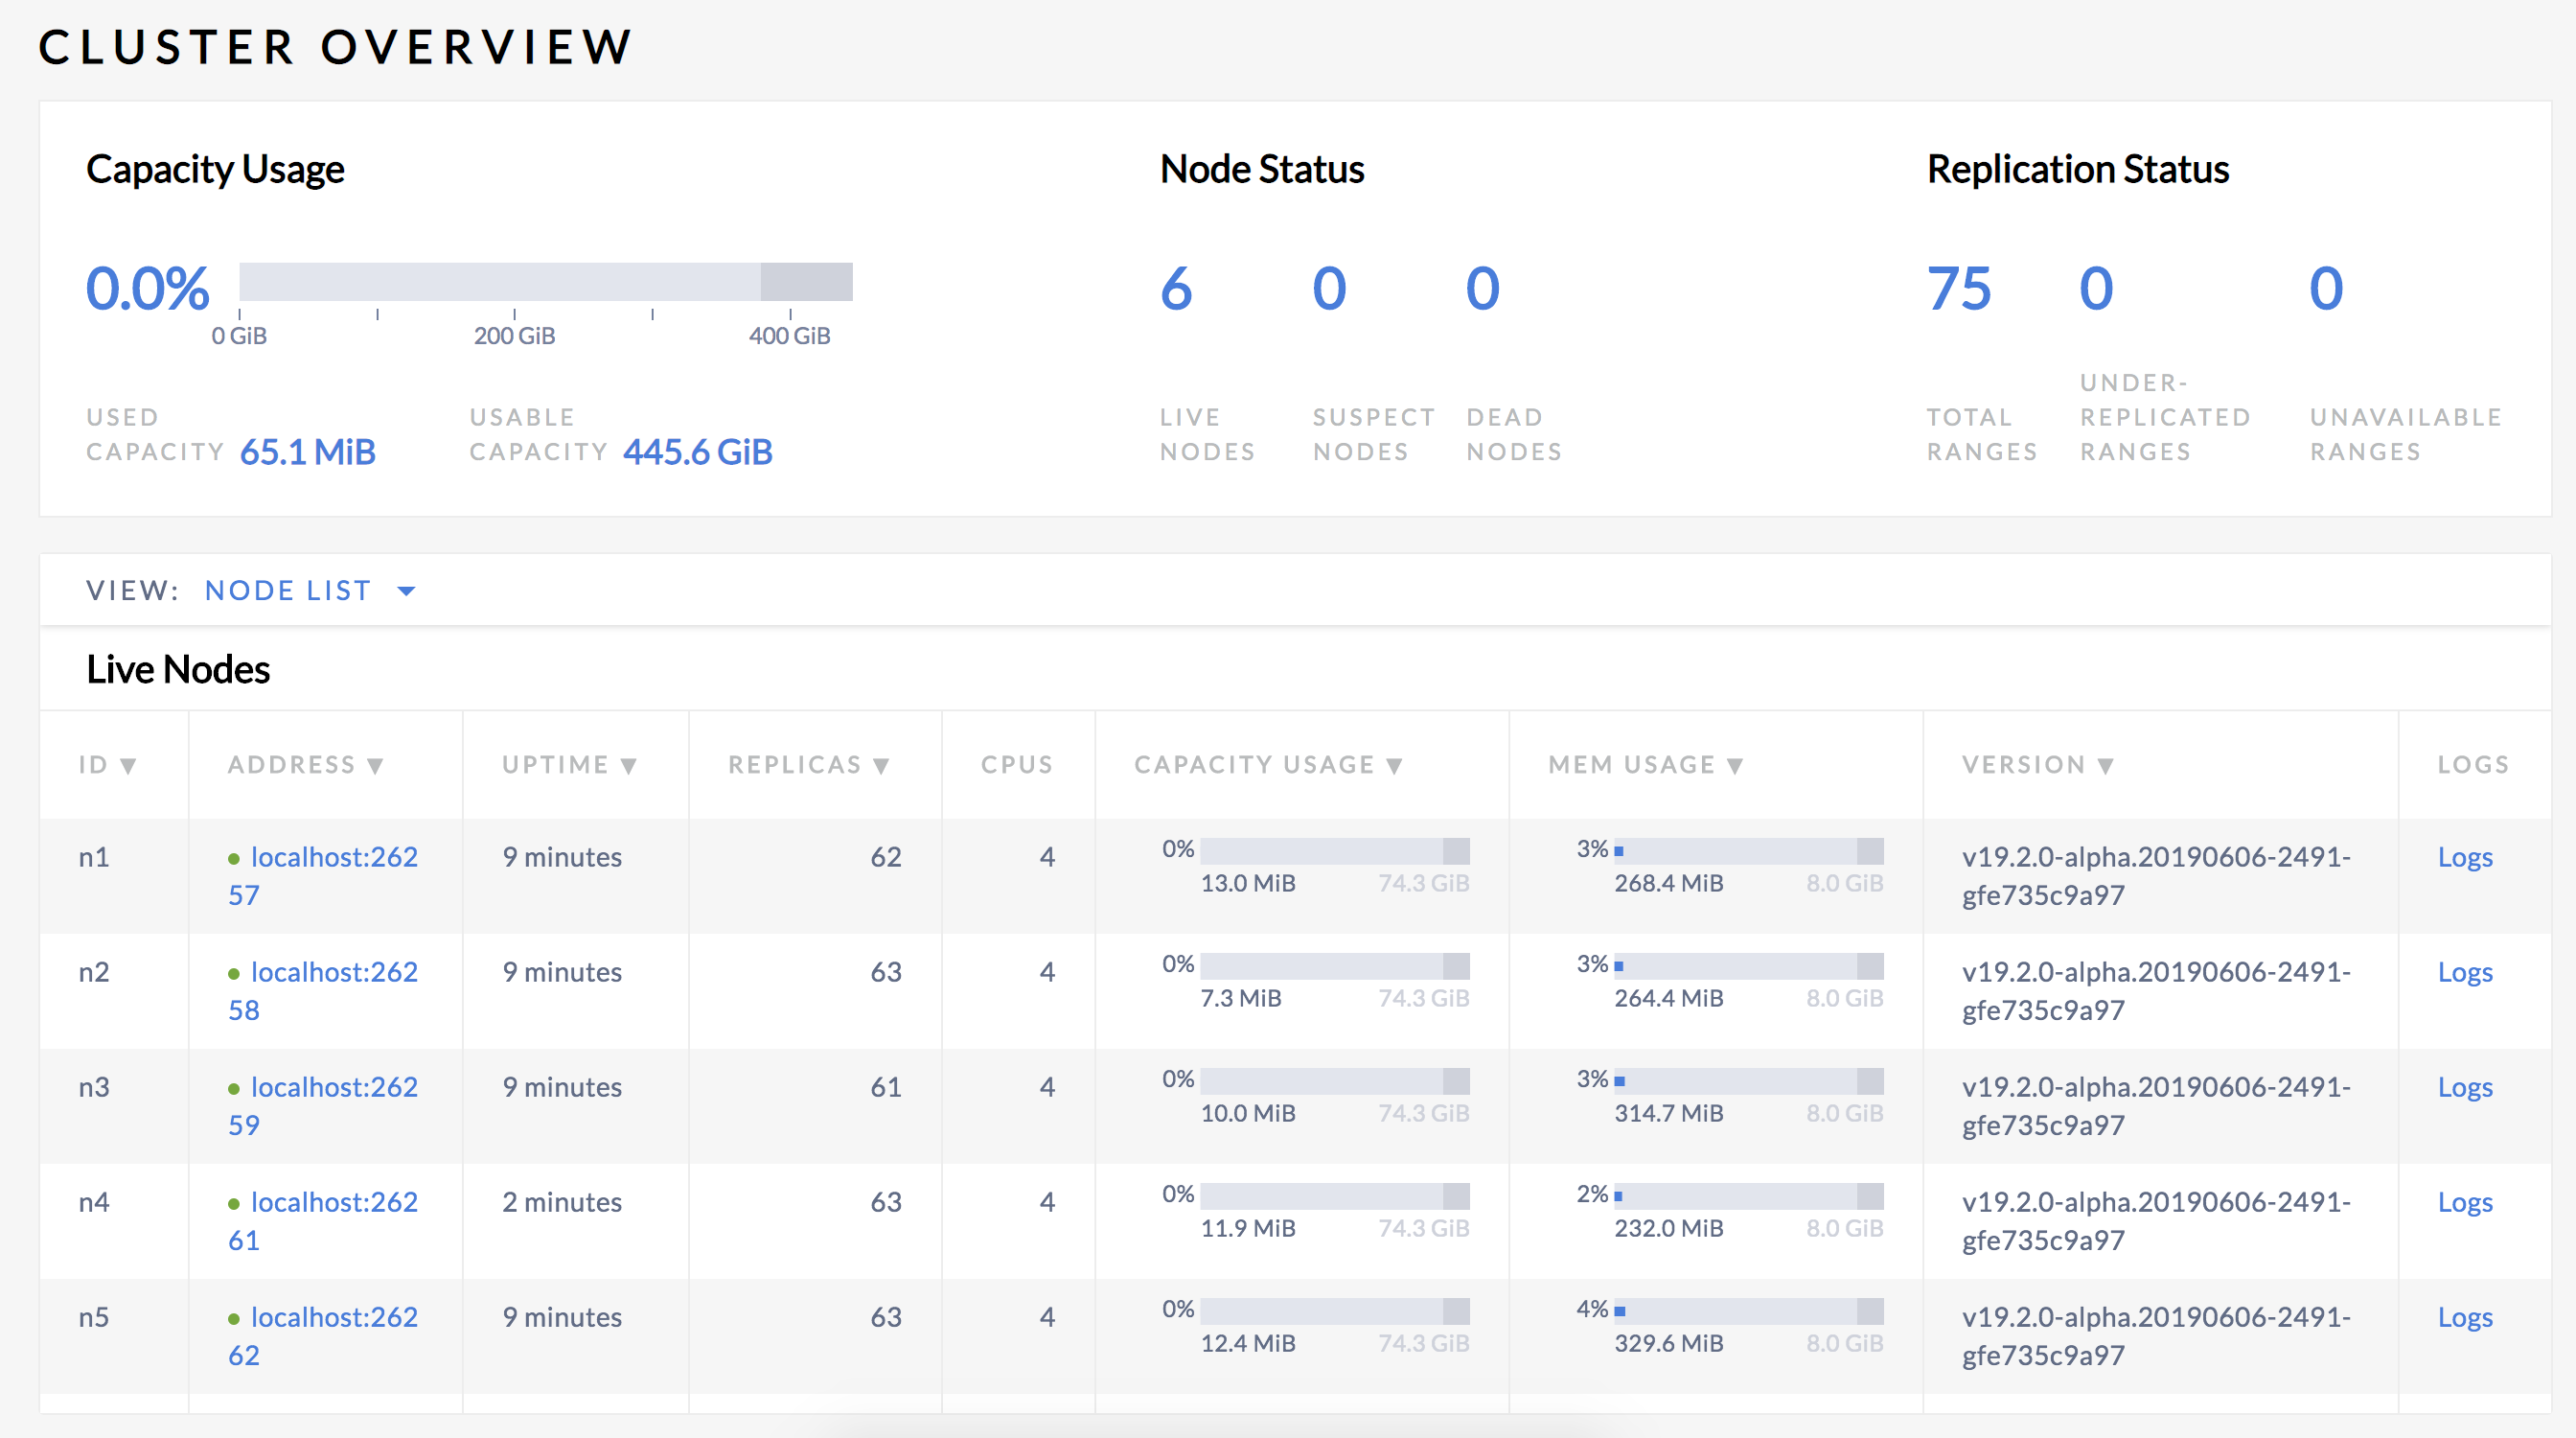This screenshot has width=2576, height=1438.
Task: Click the ID column sort triangle
Action: coord(129,765)
